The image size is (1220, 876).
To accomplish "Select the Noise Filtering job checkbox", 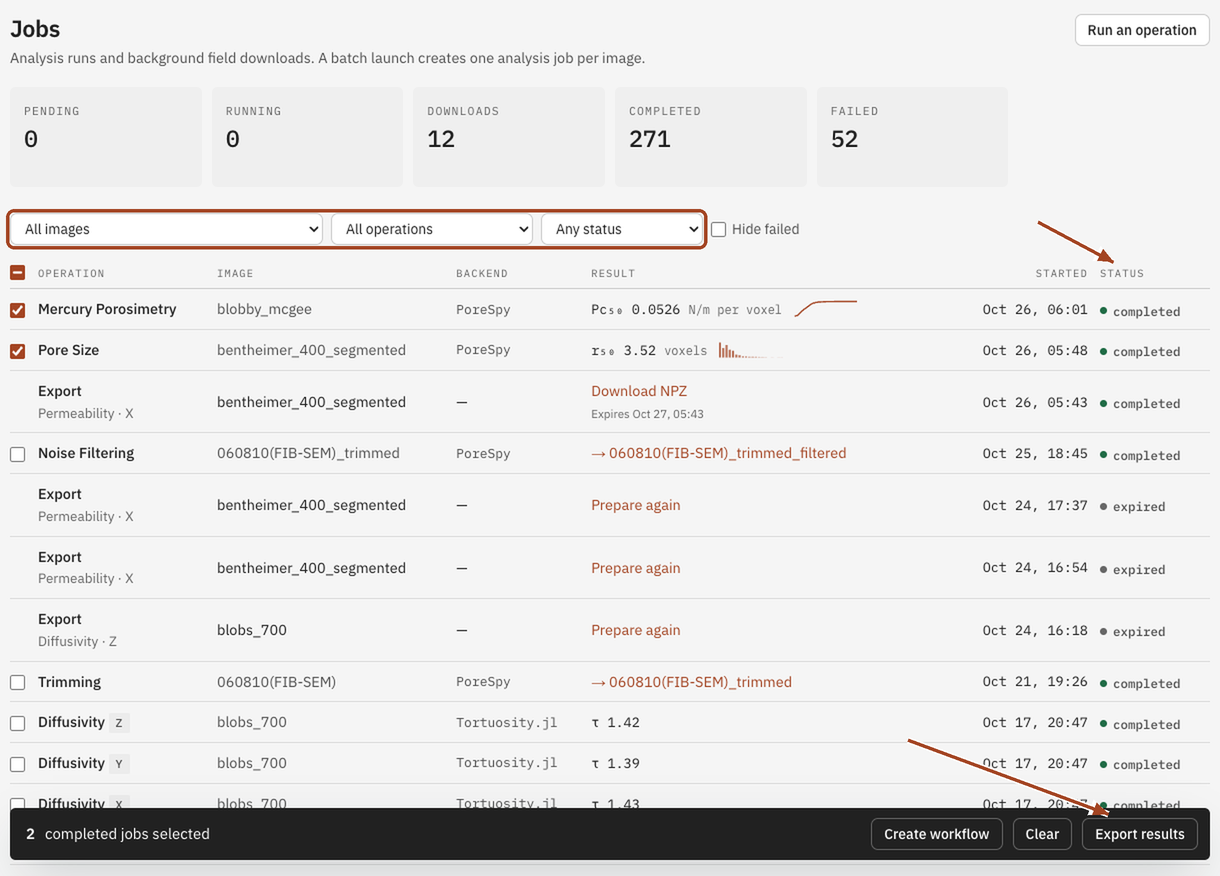I will [18, 454].
